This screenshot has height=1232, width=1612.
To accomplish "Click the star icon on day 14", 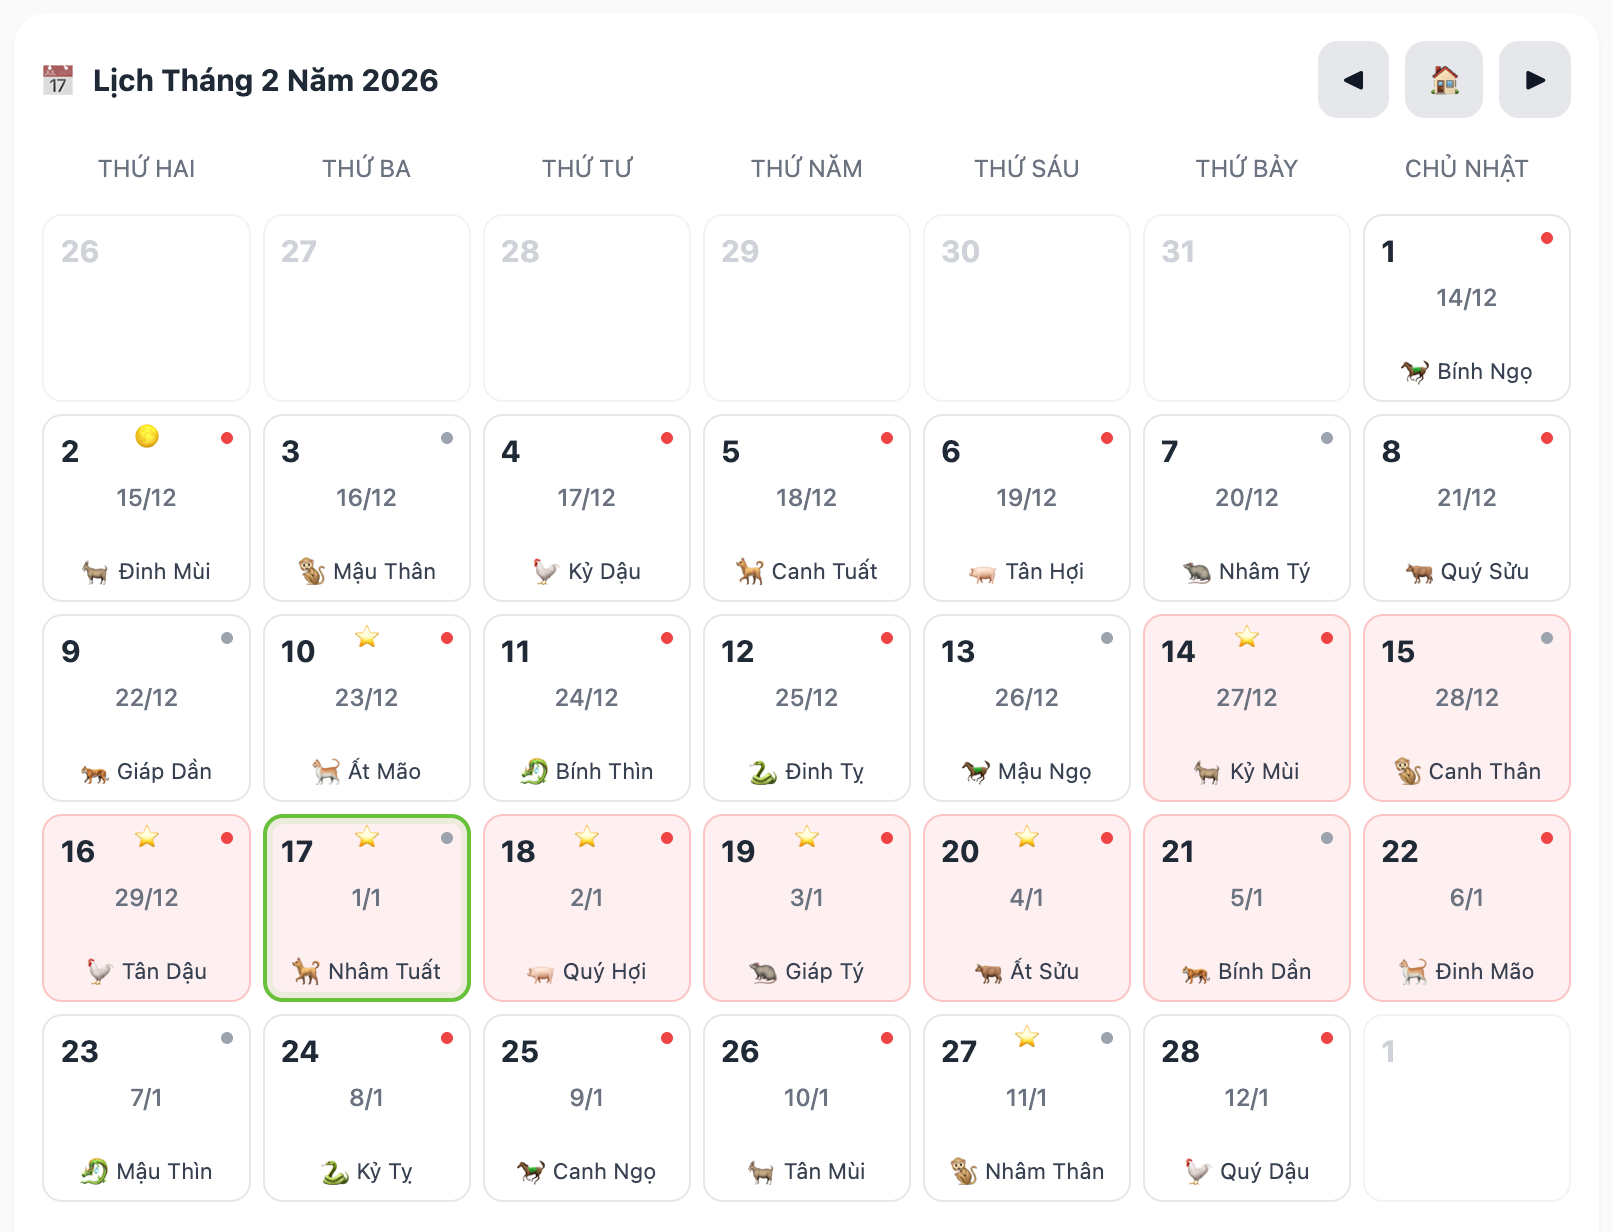I will coord(1247,636).
